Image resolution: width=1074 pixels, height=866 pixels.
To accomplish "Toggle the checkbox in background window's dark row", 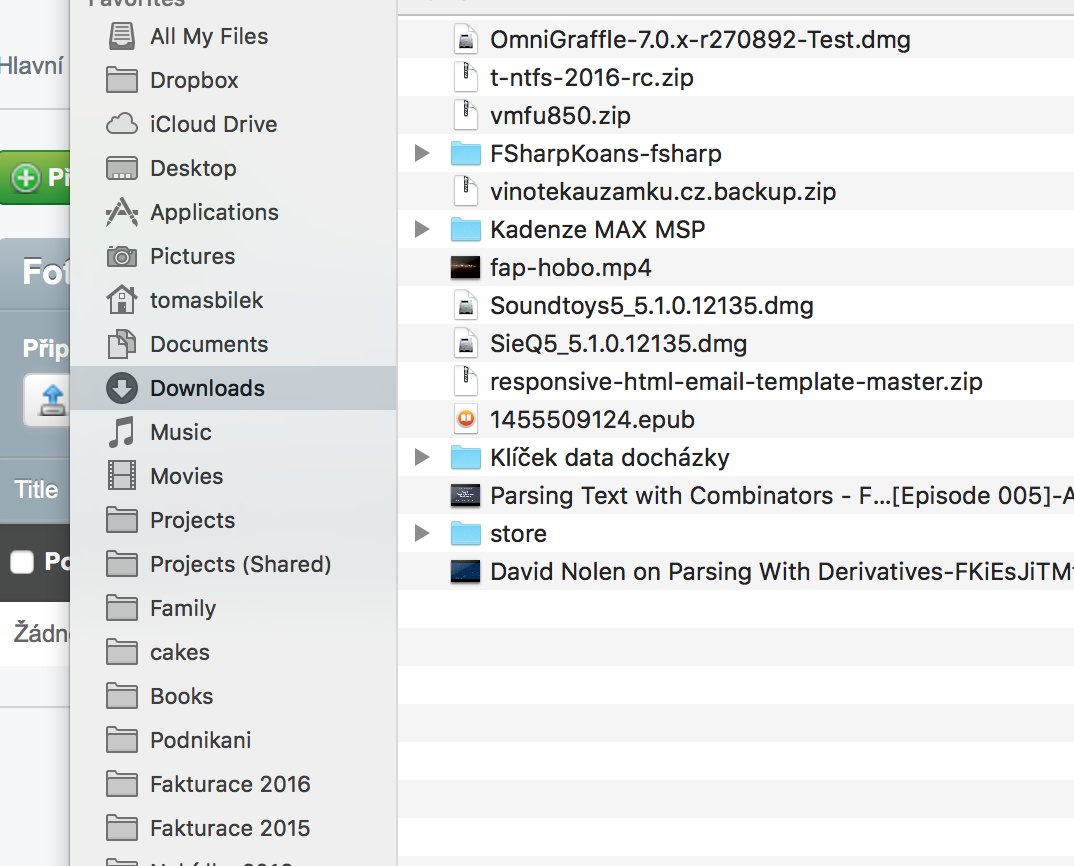I will pos(22,562).
